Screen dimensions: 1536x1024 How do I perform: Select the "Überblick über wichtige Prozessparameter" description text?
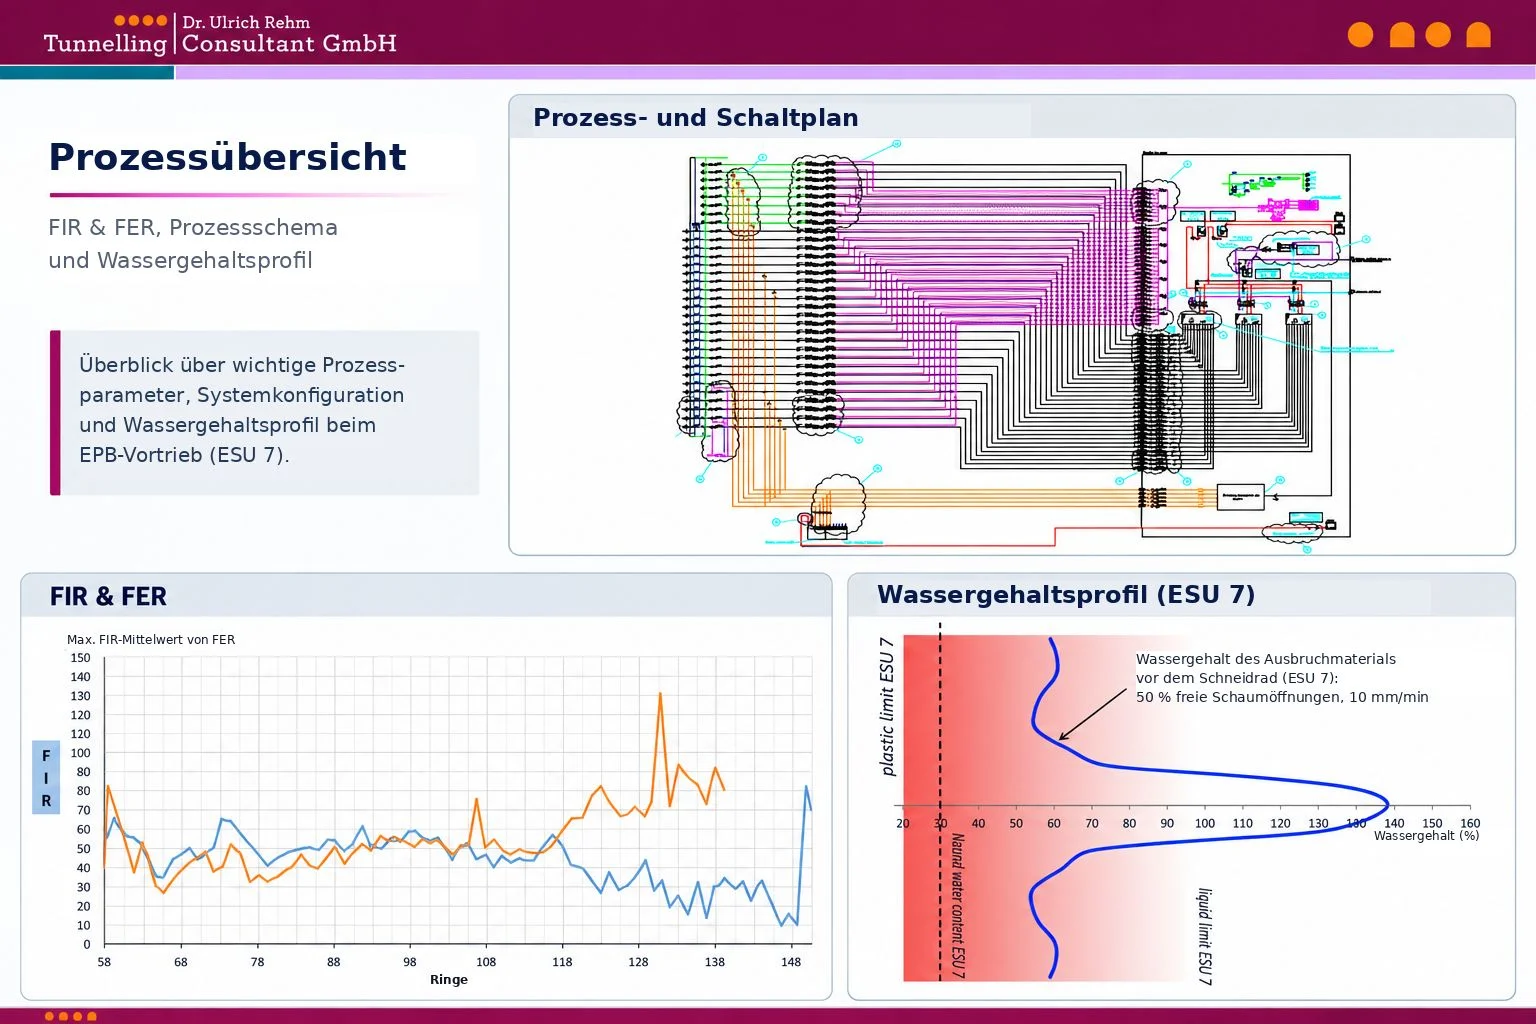[242, 410]
